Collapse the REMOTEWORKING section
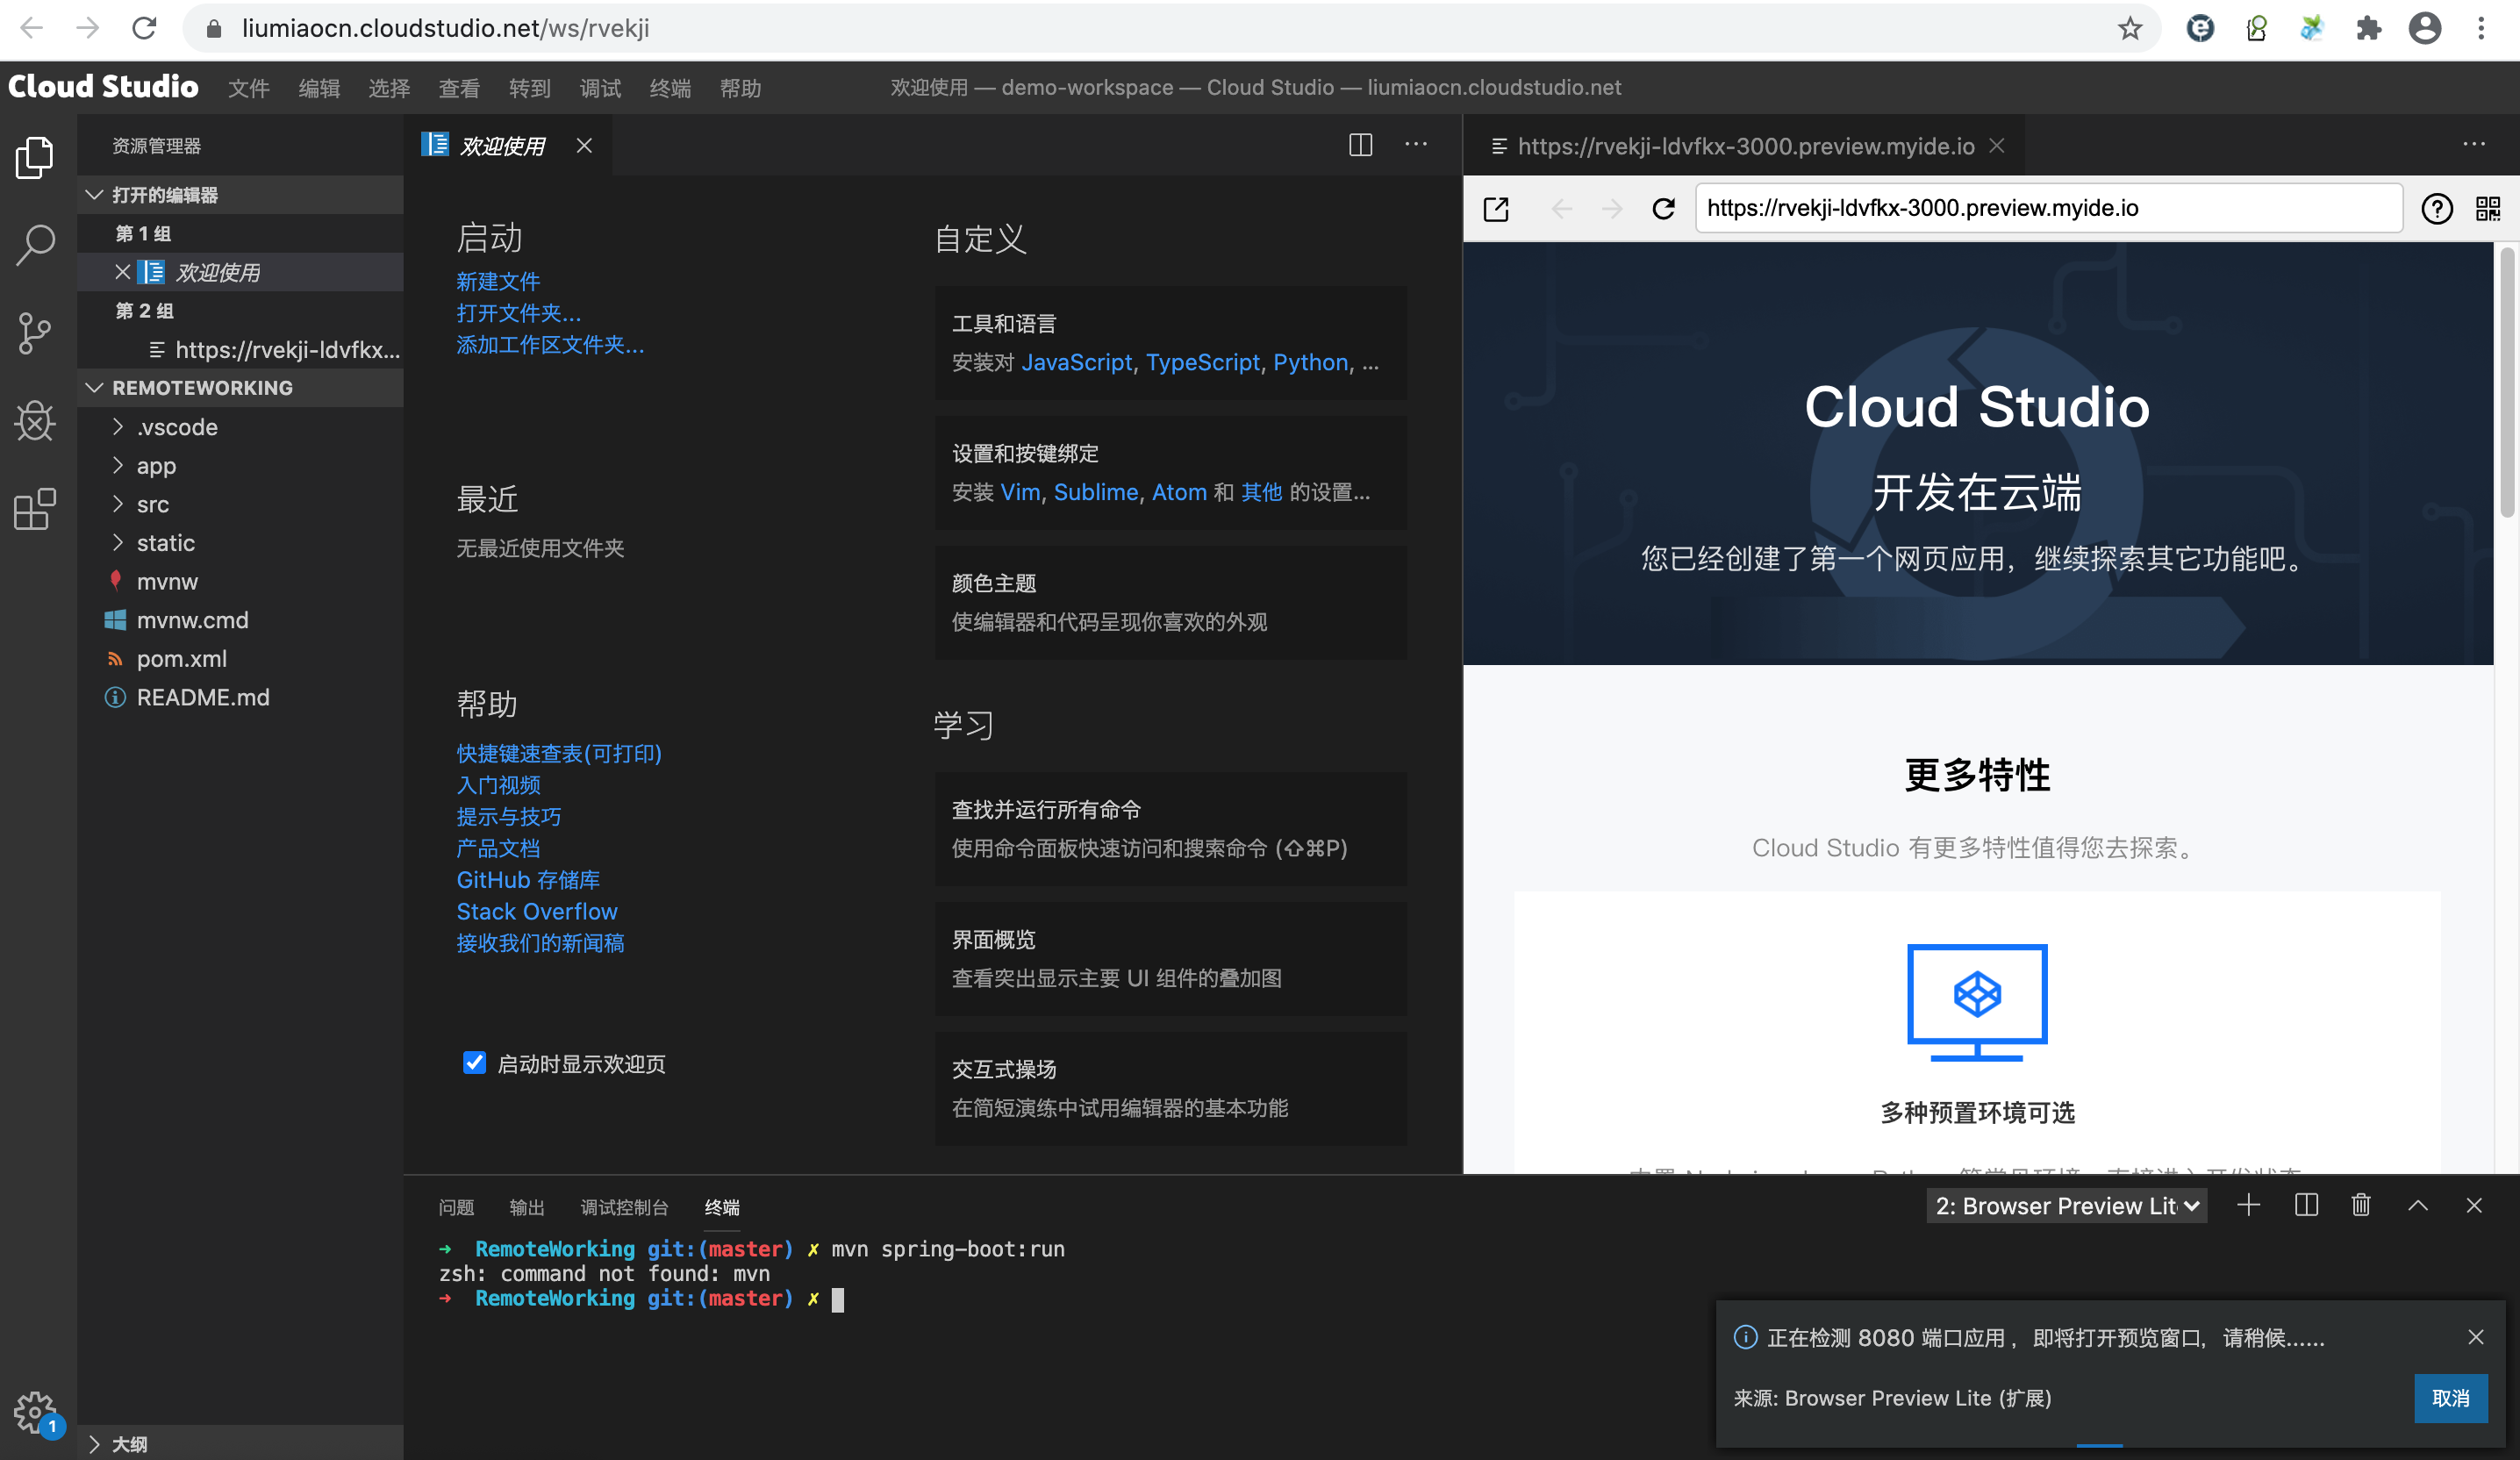The image size is (2520, 1460). click(x=203, y=388)
